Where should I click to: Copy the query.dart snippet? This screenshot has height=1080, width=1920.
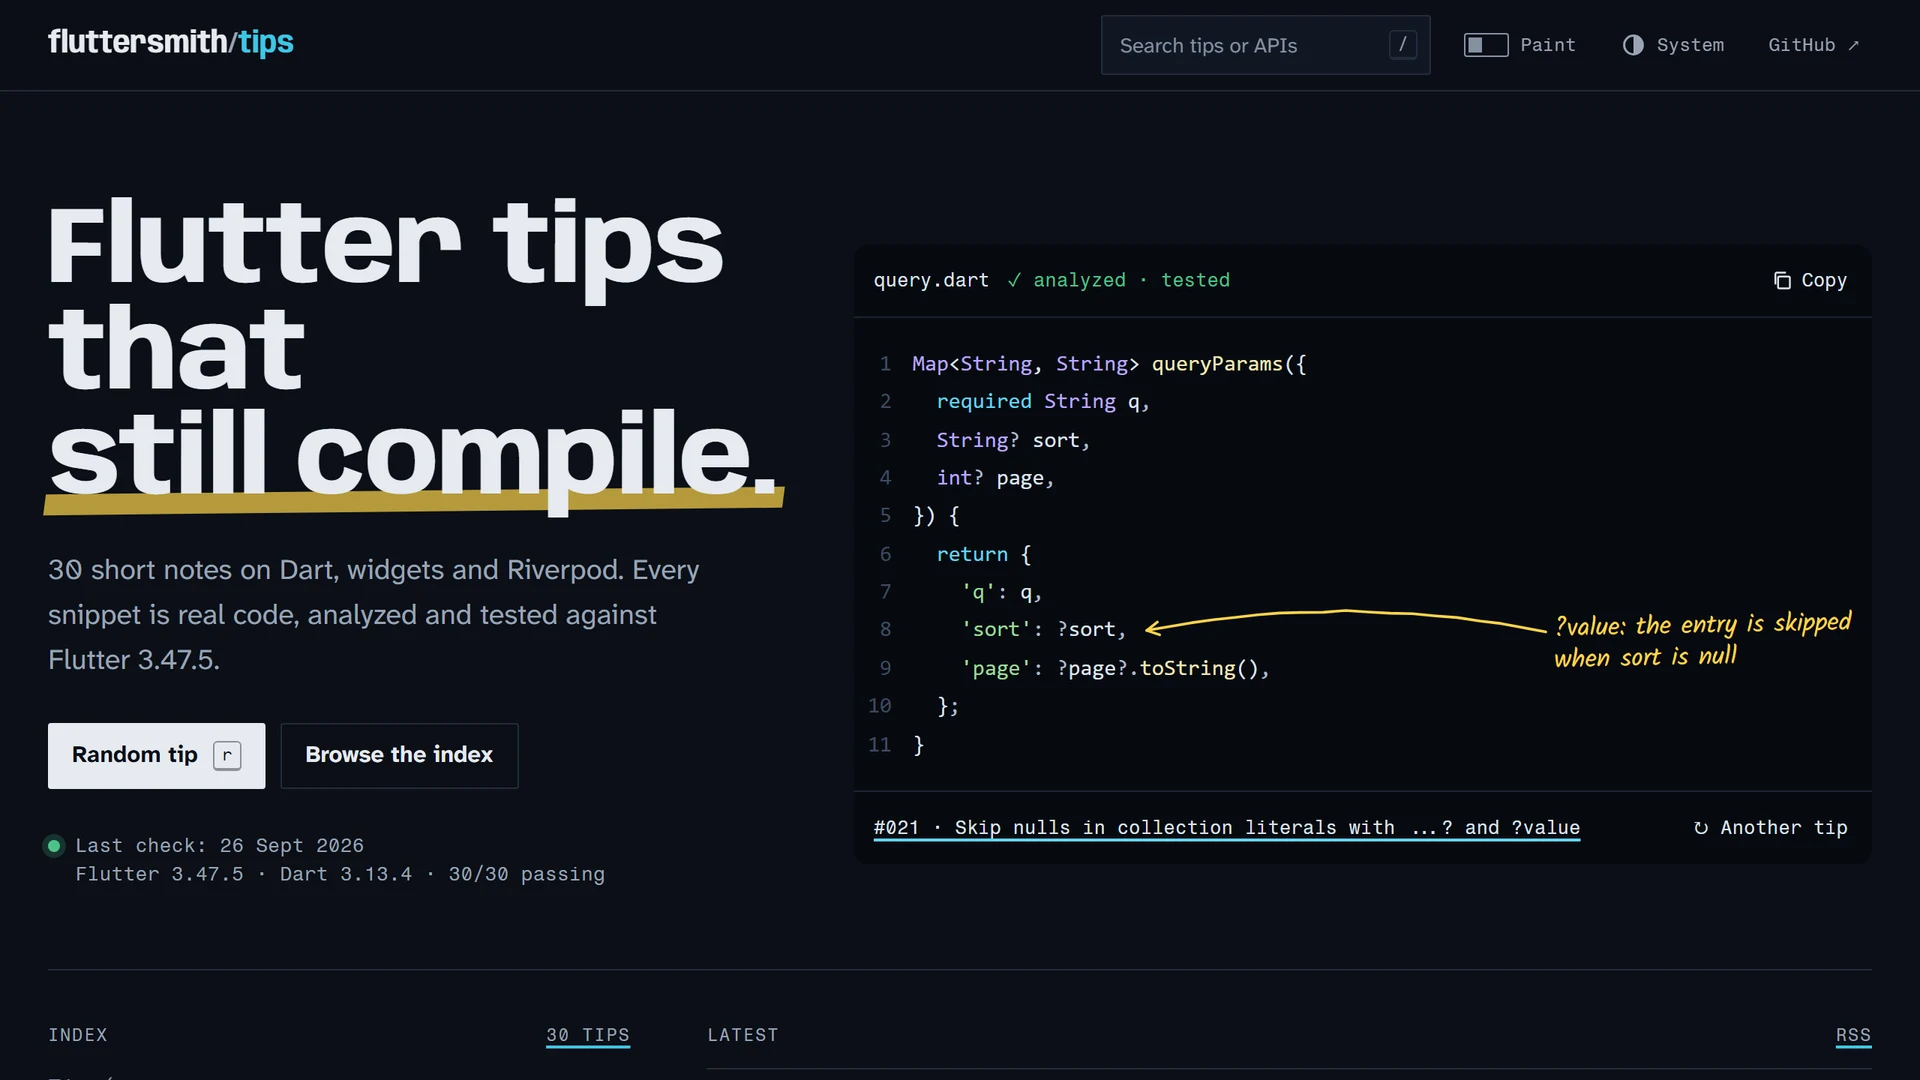[x=1810, y=280]
